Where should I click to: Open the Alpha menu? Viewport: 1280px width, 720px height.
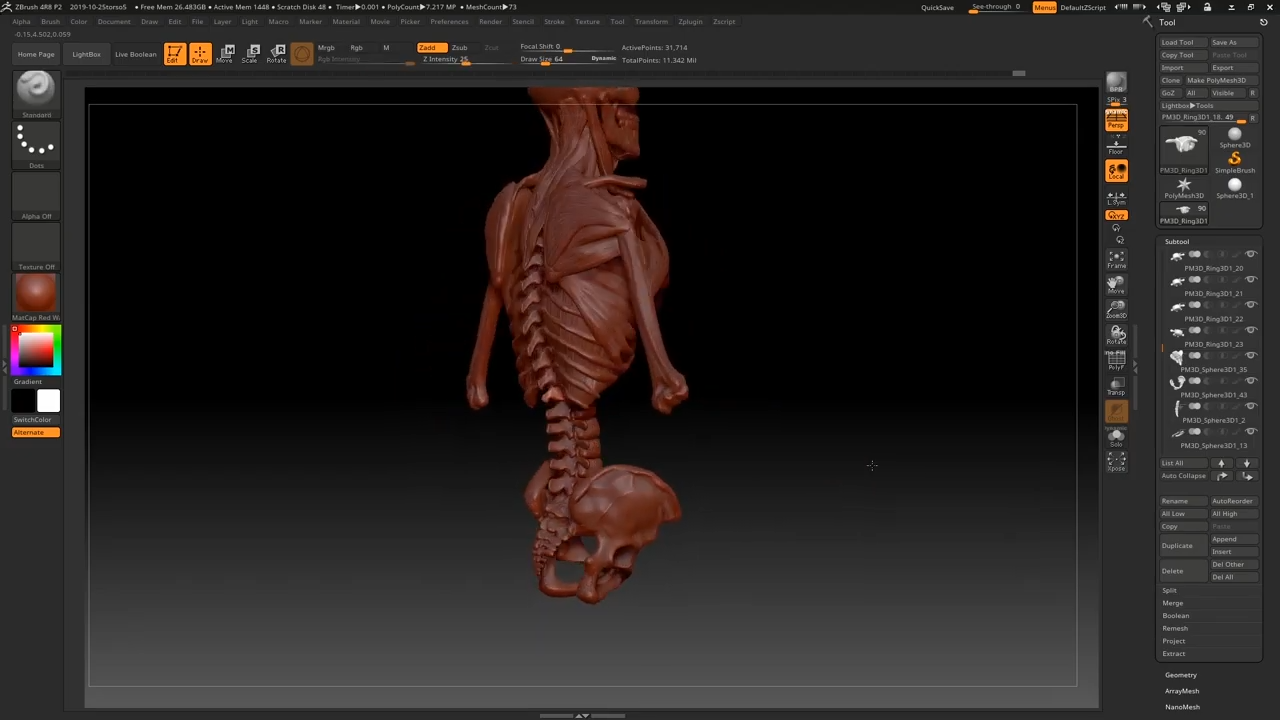coord(21,21)
